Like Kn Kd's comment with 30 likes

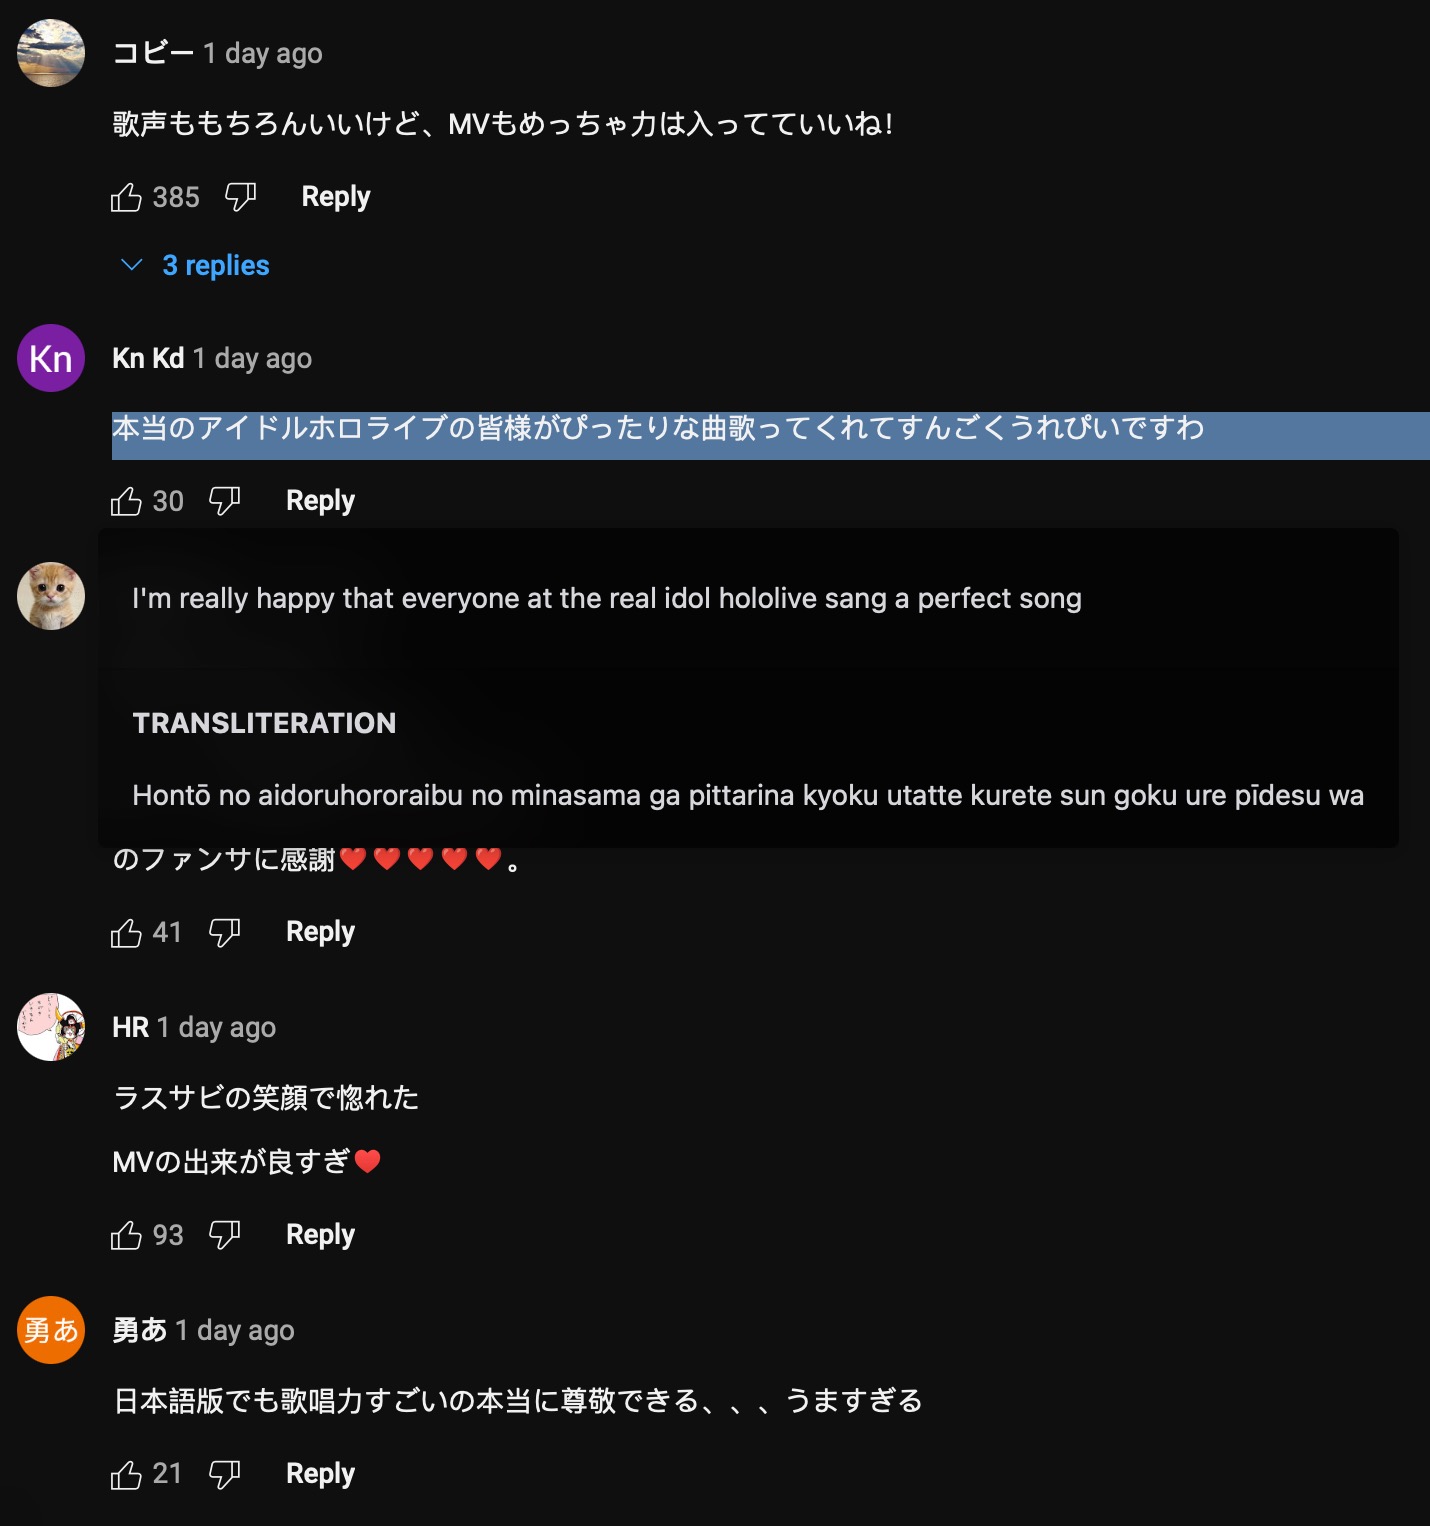(126, 501)
